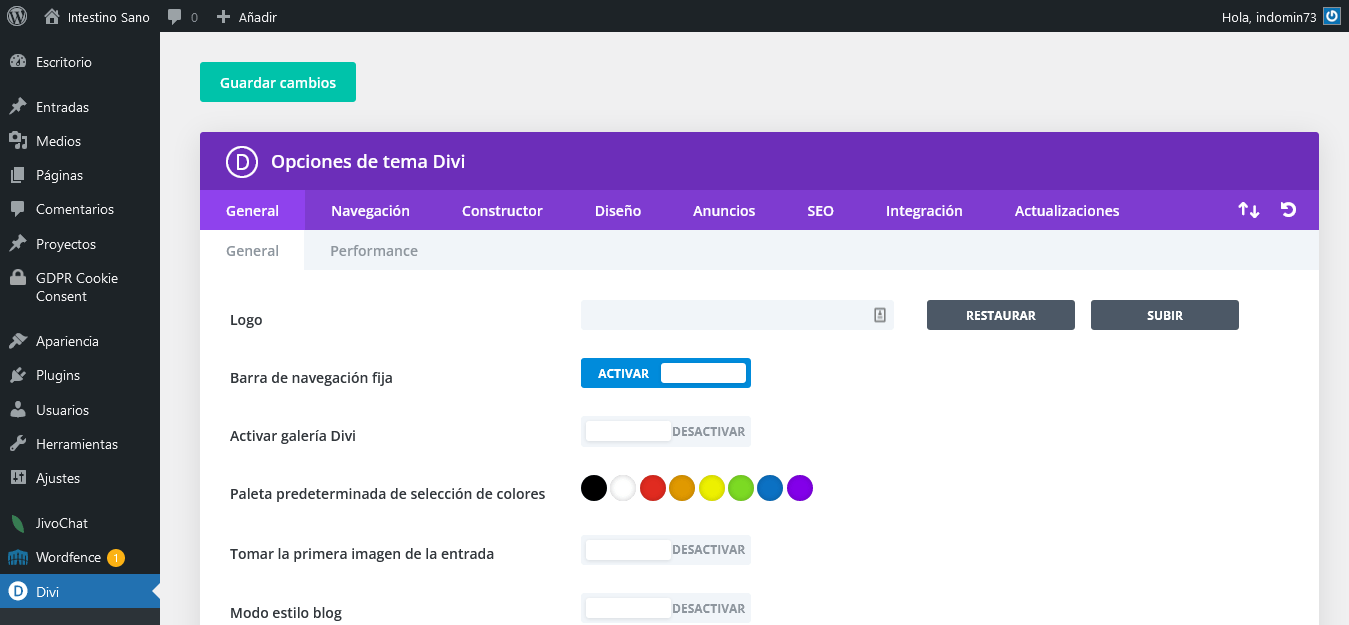The height and width of the screenshot is (625, 1349).
Task: Open the General main tab
Action: [x=252, y=210]
